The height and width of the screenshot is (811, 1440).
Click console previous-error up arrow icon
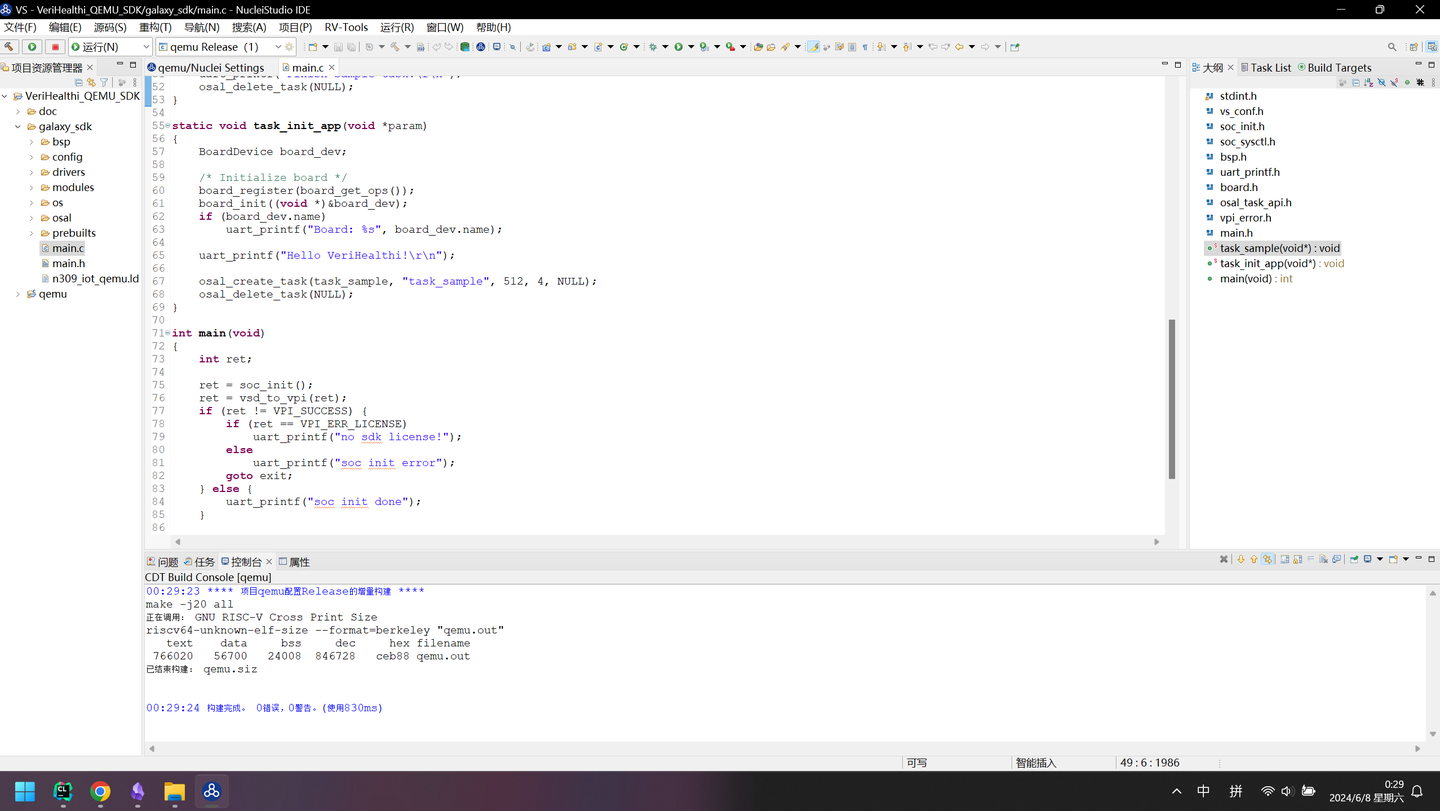click(x=1254, y=559)
